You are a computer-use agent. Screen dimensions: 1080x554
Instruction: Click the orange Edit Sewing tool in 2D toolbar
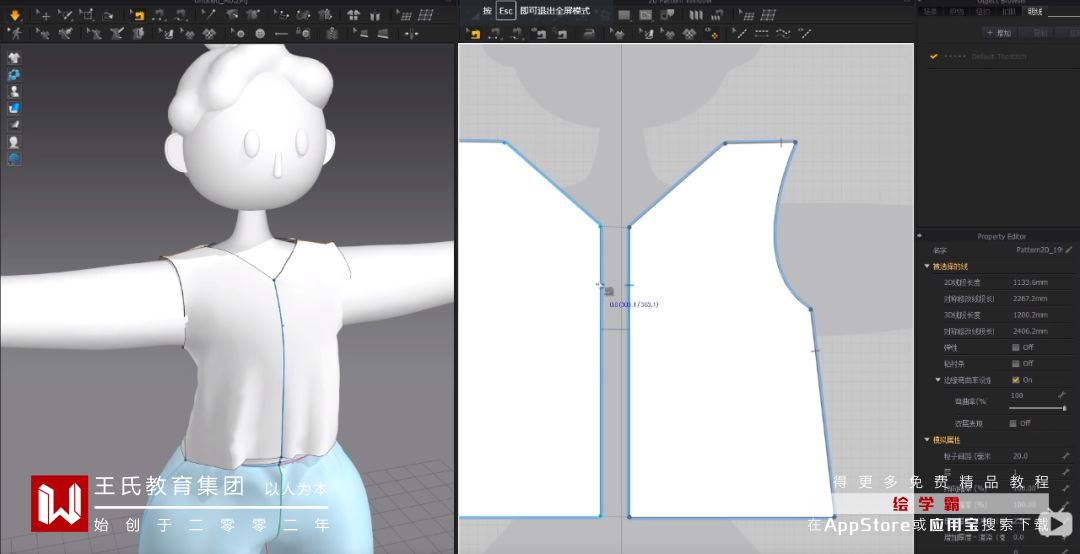pyautogui.click(x=473, y=34)
